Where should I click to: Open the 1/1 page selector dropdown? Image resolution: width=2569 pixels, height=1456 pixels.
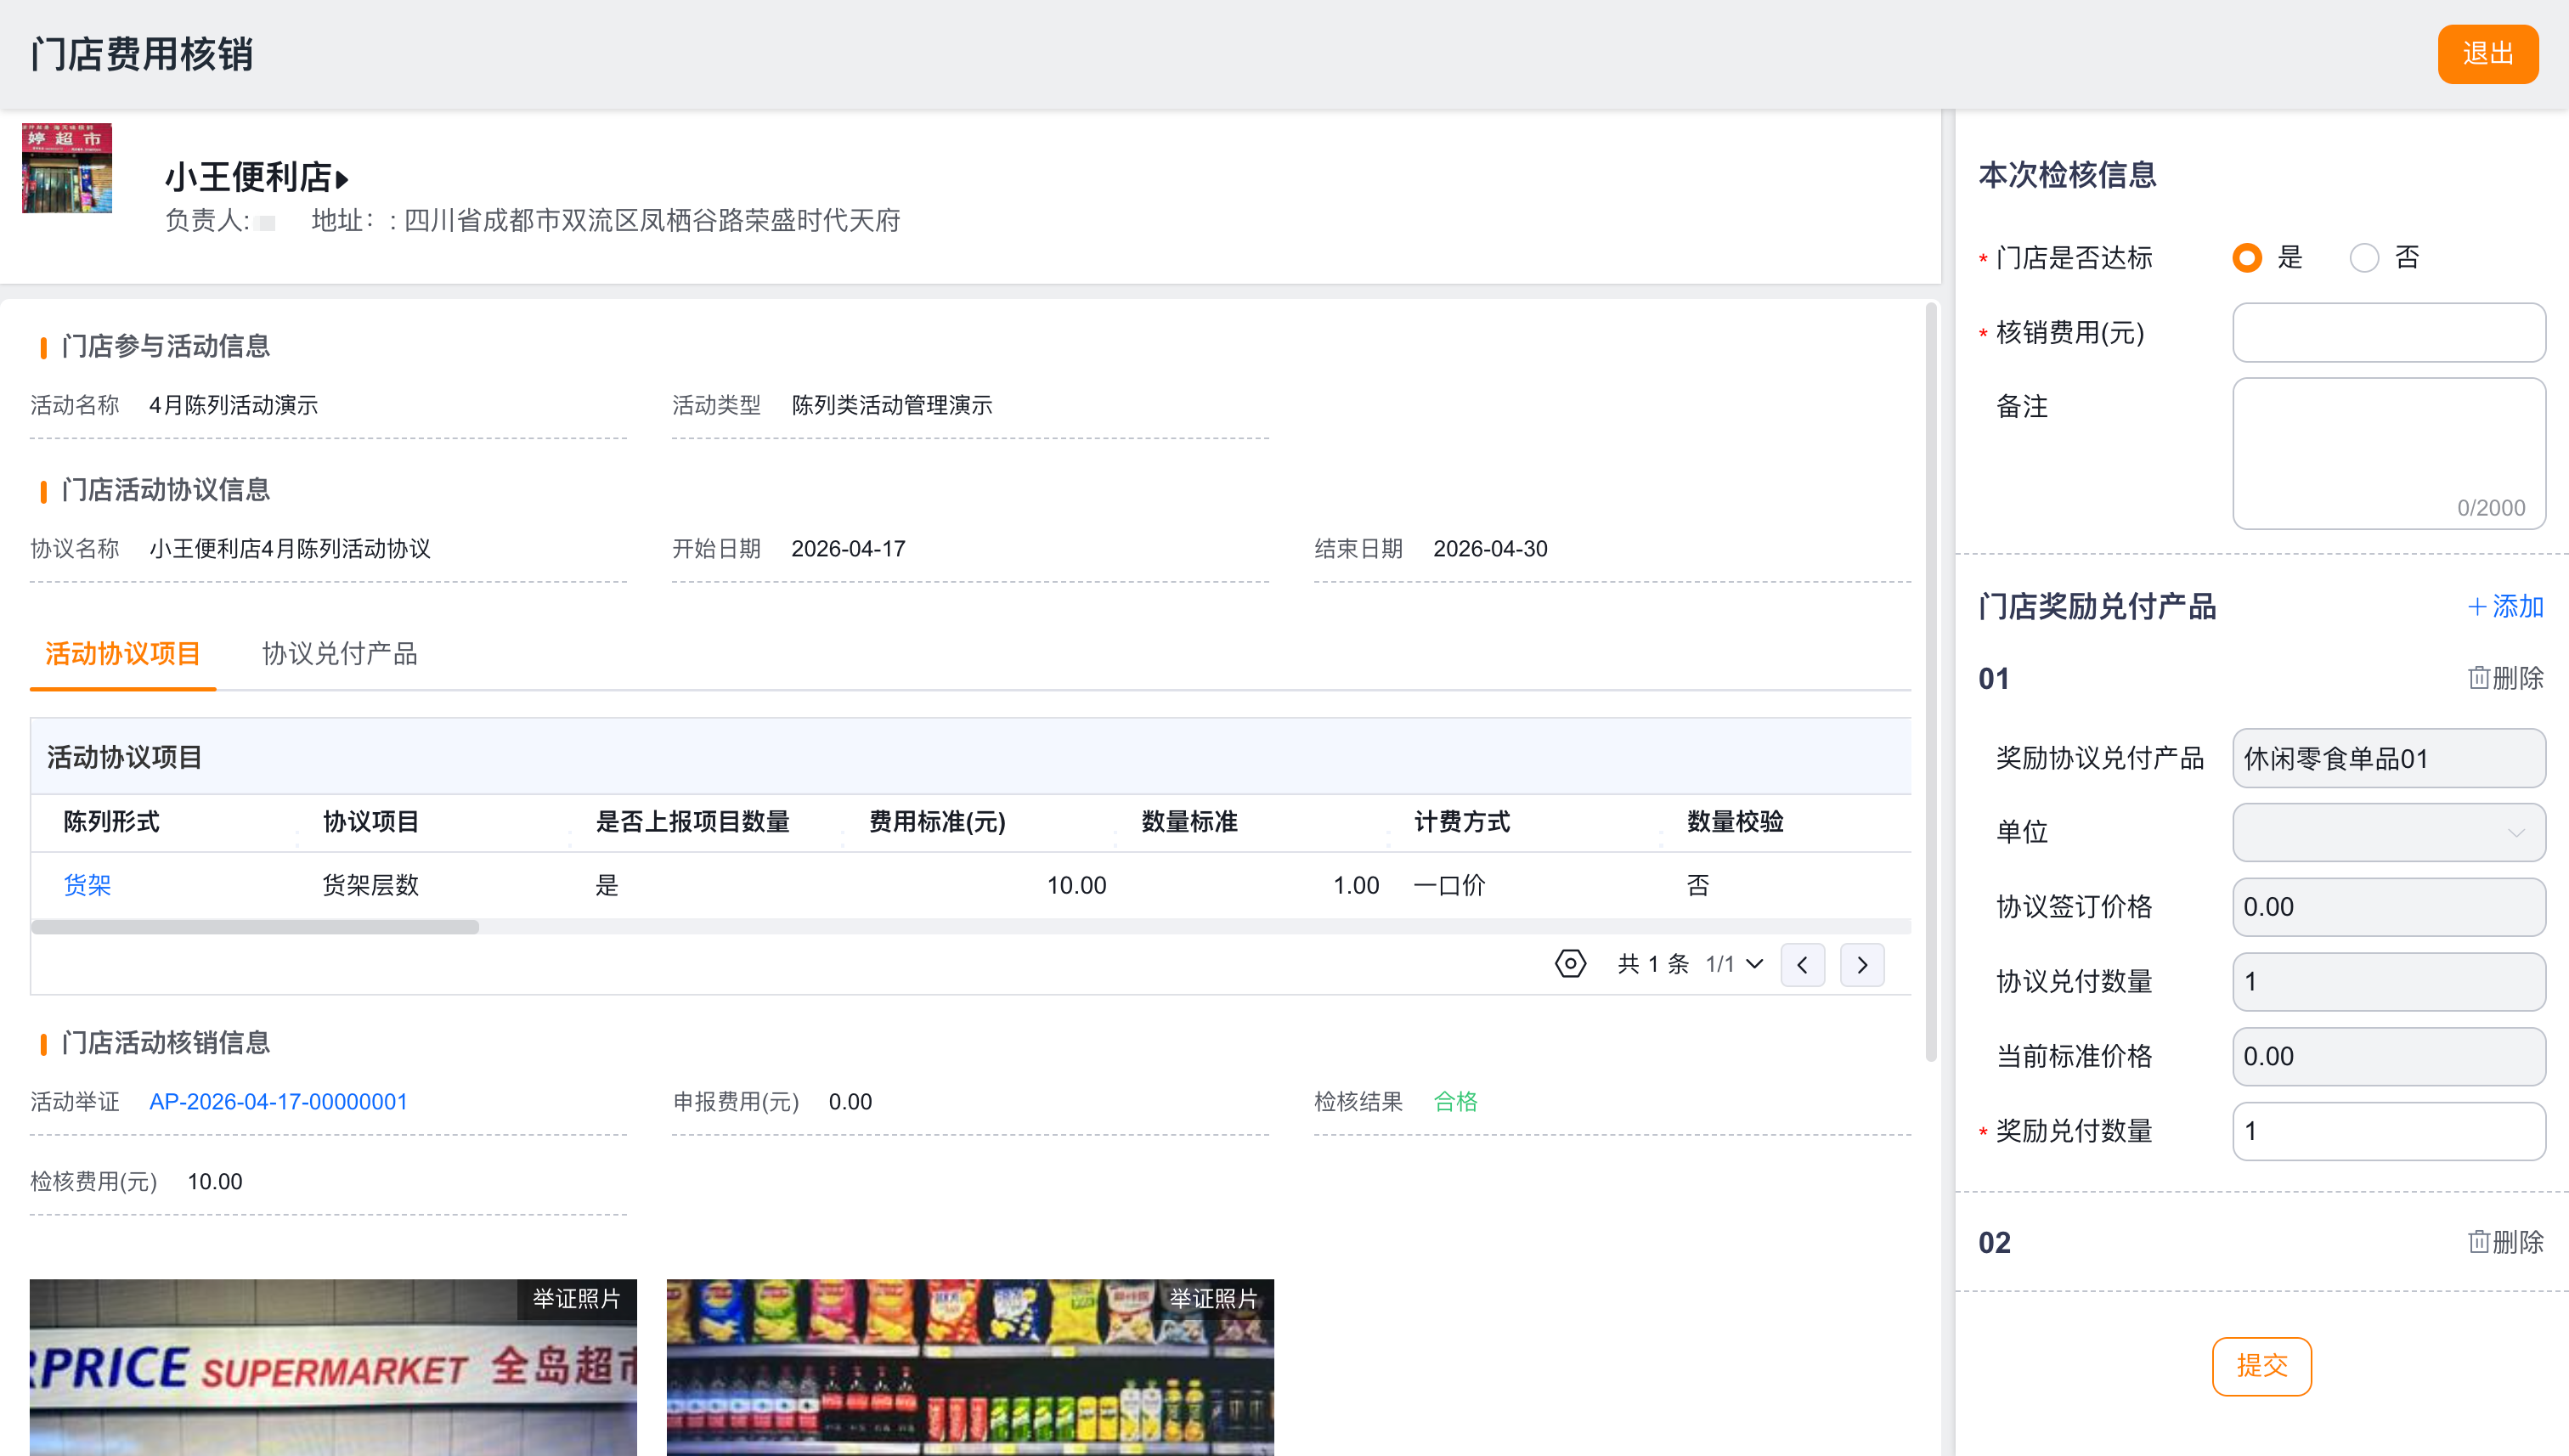tap(1734, 964)
